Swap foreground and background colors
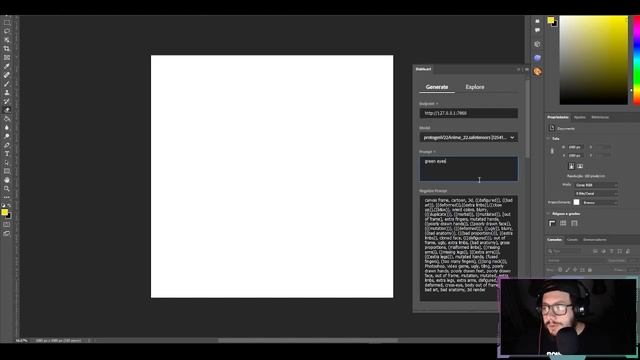640x360 pixels. pos(9,205)
